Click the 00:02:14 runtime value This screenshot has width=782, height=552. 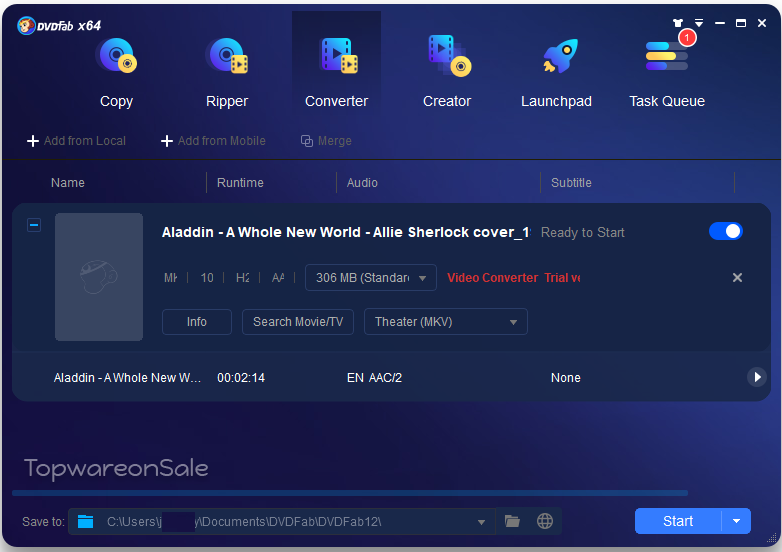[241, 378]
